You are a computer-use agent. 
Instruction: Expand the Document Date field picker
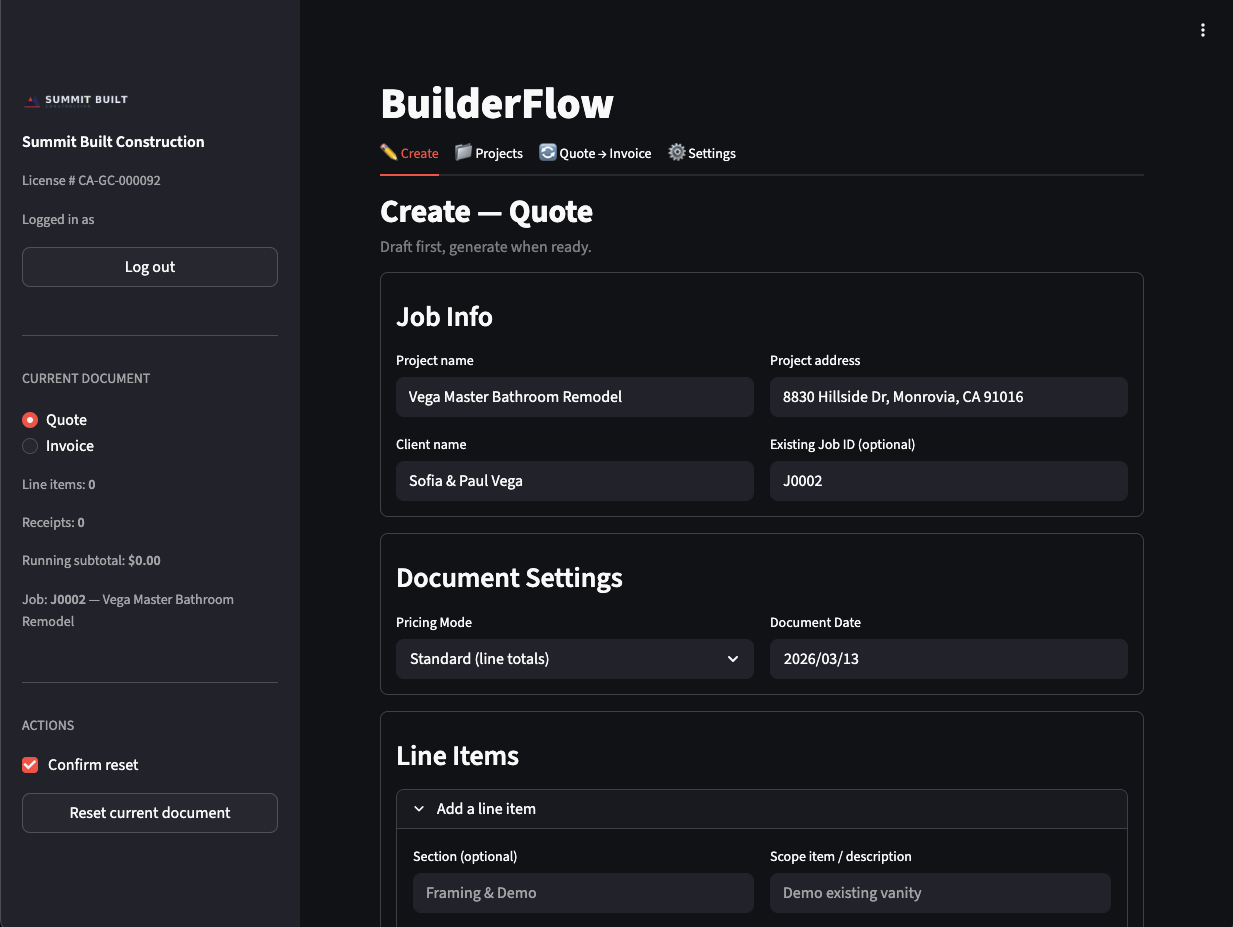(x=948, y=658)
